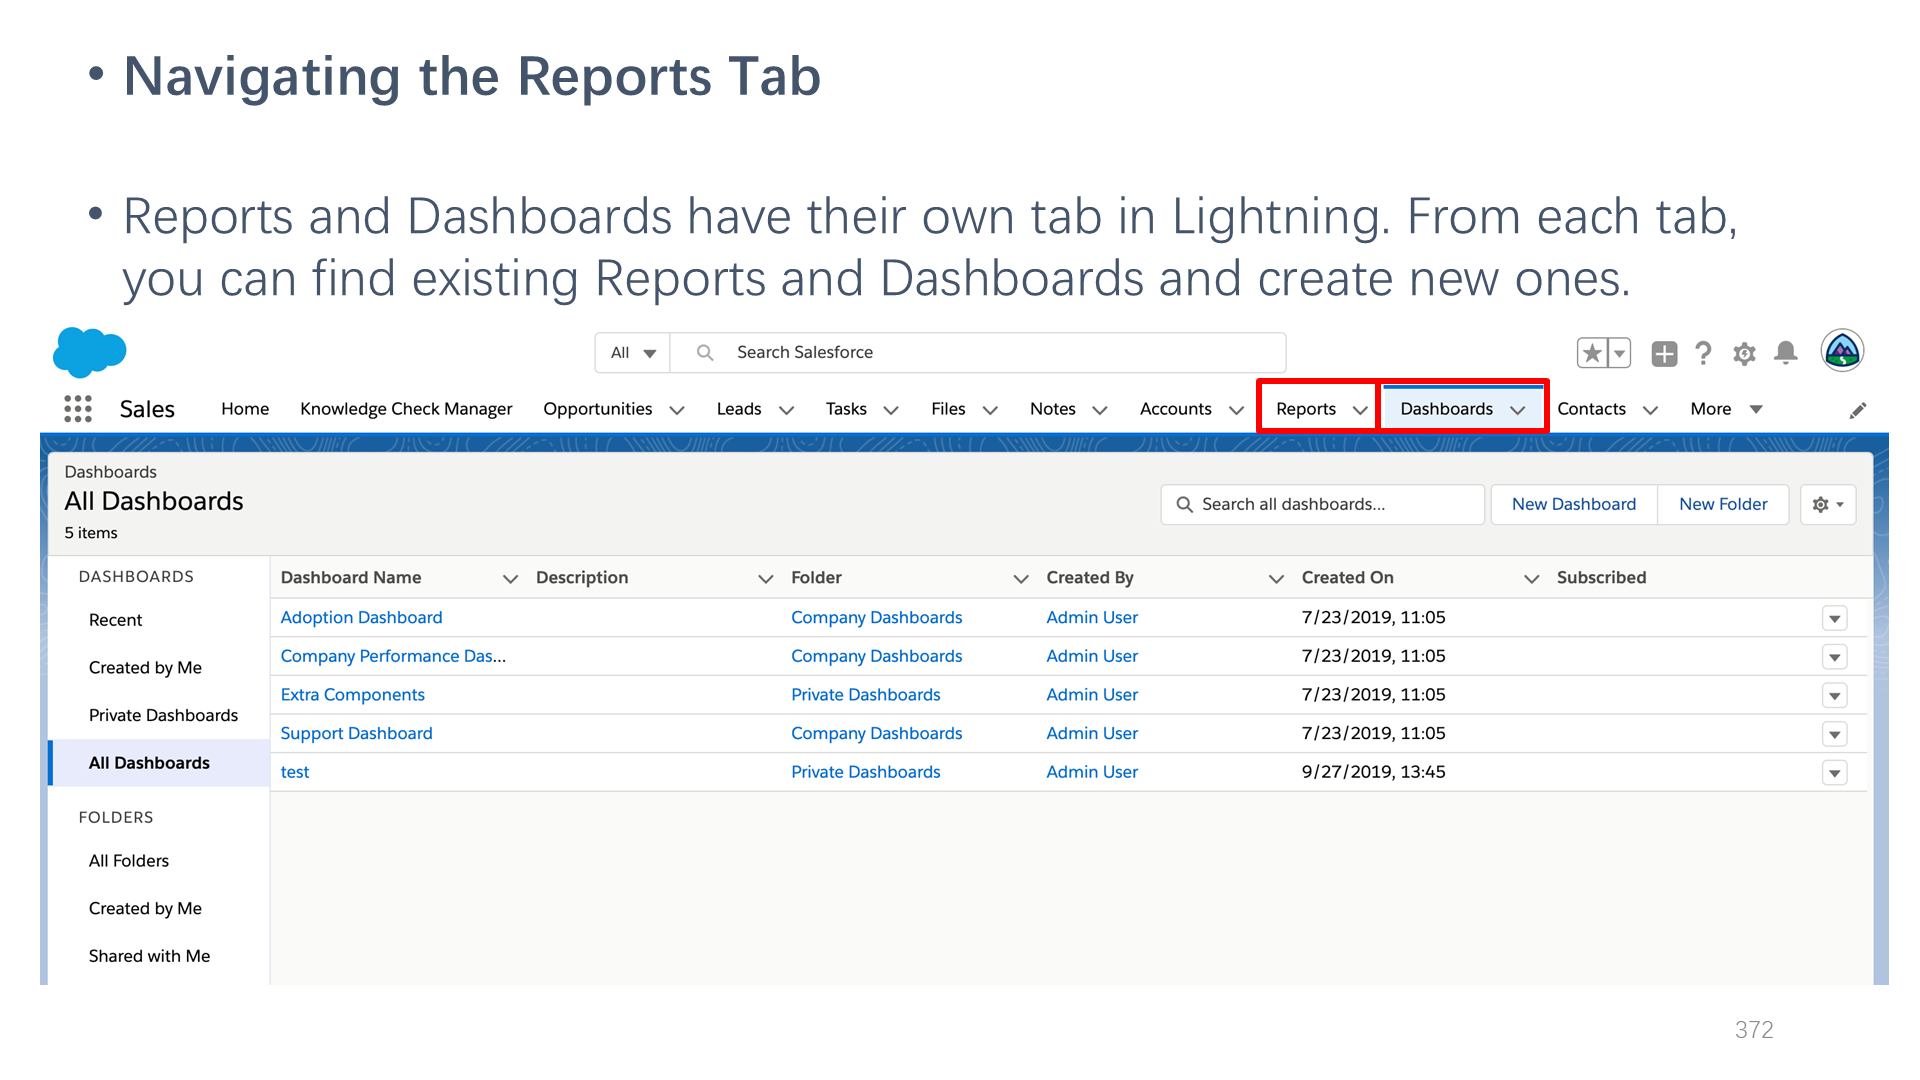The width and height of the screenshot is (1920, 1080).
Task: Select Private Dashboards in sidebar
Action: [163, 716]
